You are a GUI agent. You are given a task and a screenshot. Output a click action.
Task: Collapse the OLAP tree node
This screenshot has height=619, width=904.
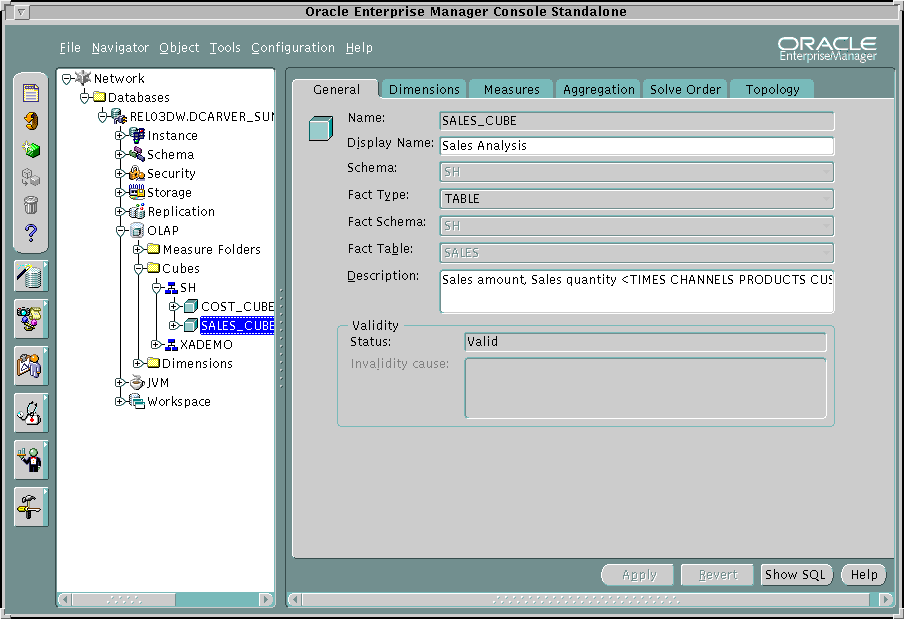120,231
